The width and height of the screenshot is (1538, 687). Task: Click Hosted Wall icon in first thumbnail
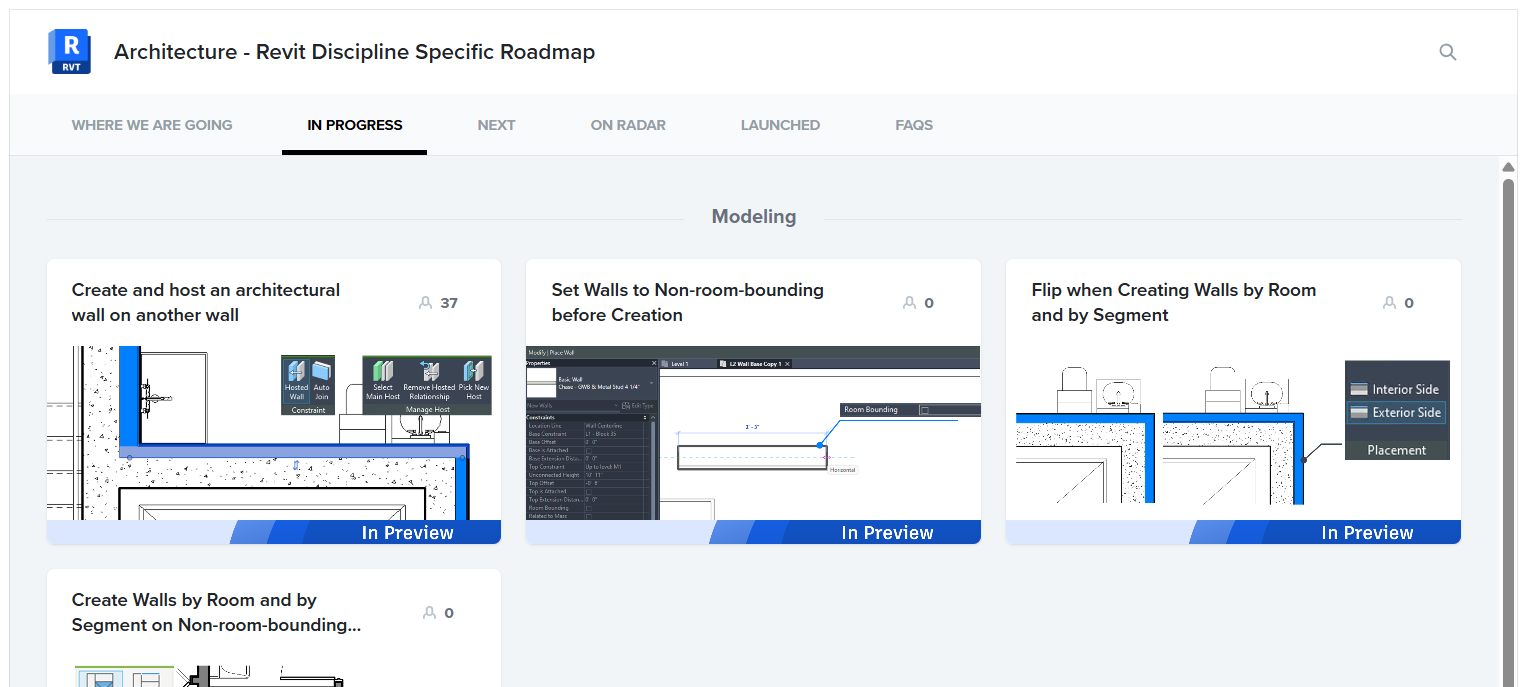(296, 378)
